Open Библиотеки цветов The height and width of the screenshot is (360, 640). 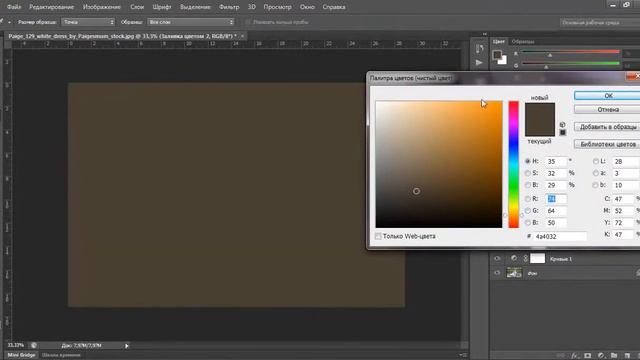[608, 144]
